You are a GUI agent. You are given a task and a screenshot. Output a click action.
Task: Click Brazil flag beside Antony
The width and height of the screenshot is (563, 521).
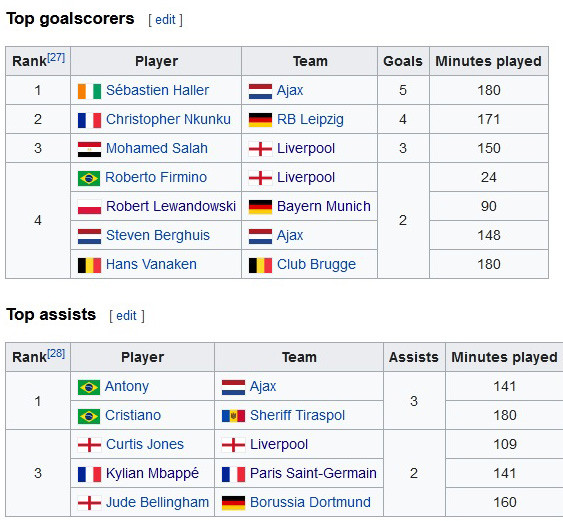89,387
